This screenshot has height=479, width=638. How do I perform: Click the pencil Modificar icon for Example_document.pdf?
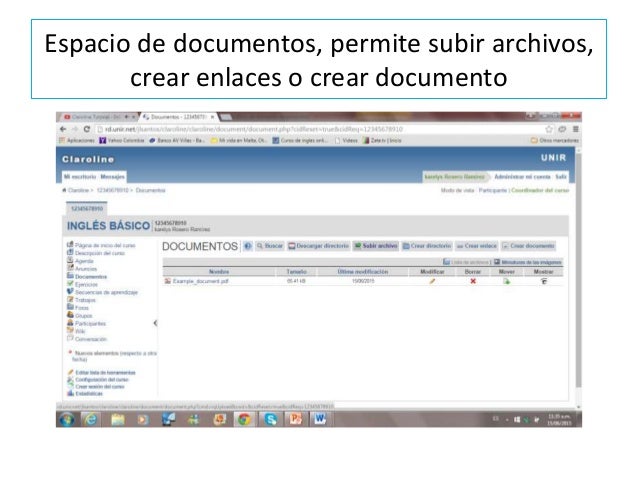click(x=432, y=281)
